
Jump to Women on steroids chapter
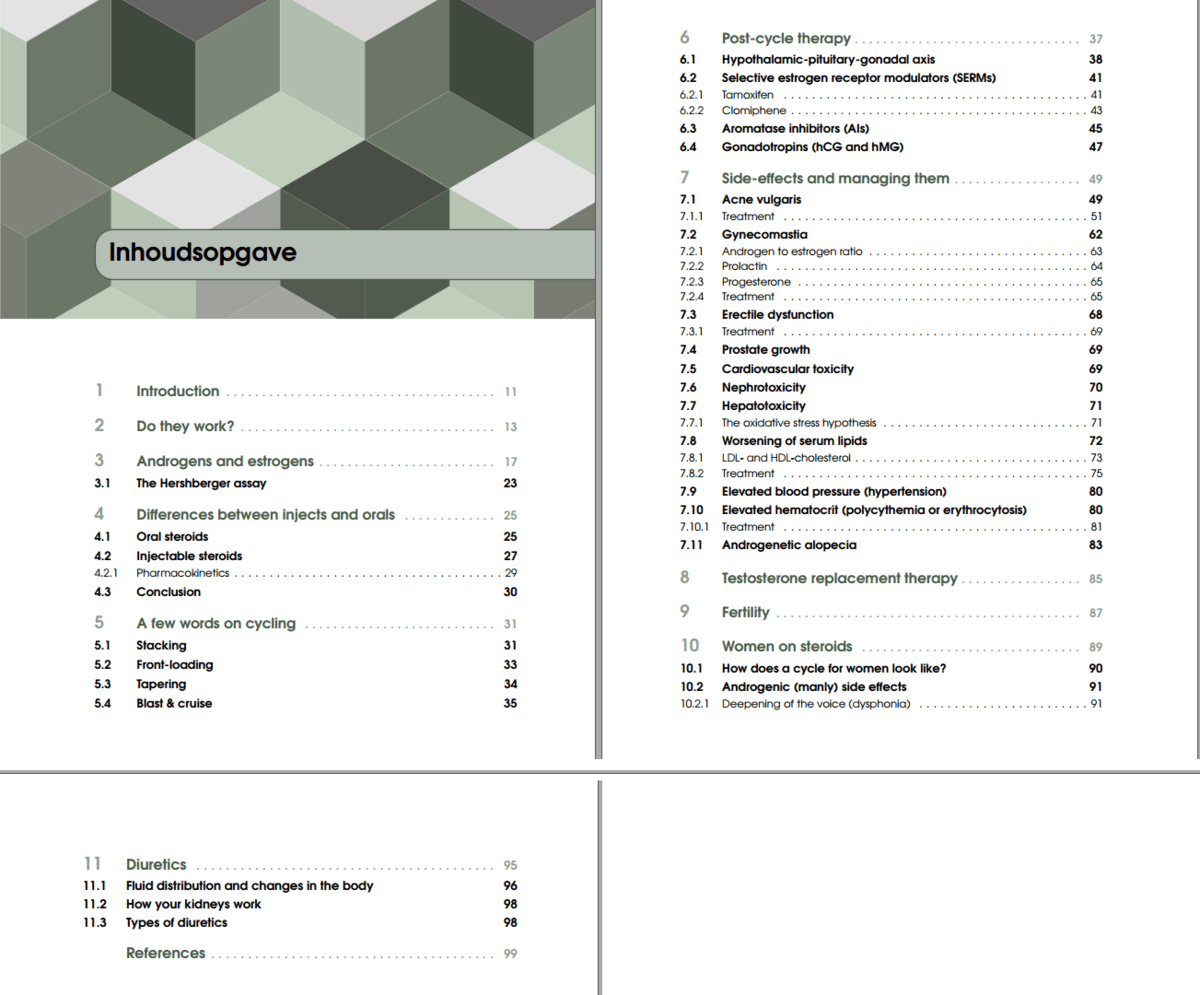point(787,646)
